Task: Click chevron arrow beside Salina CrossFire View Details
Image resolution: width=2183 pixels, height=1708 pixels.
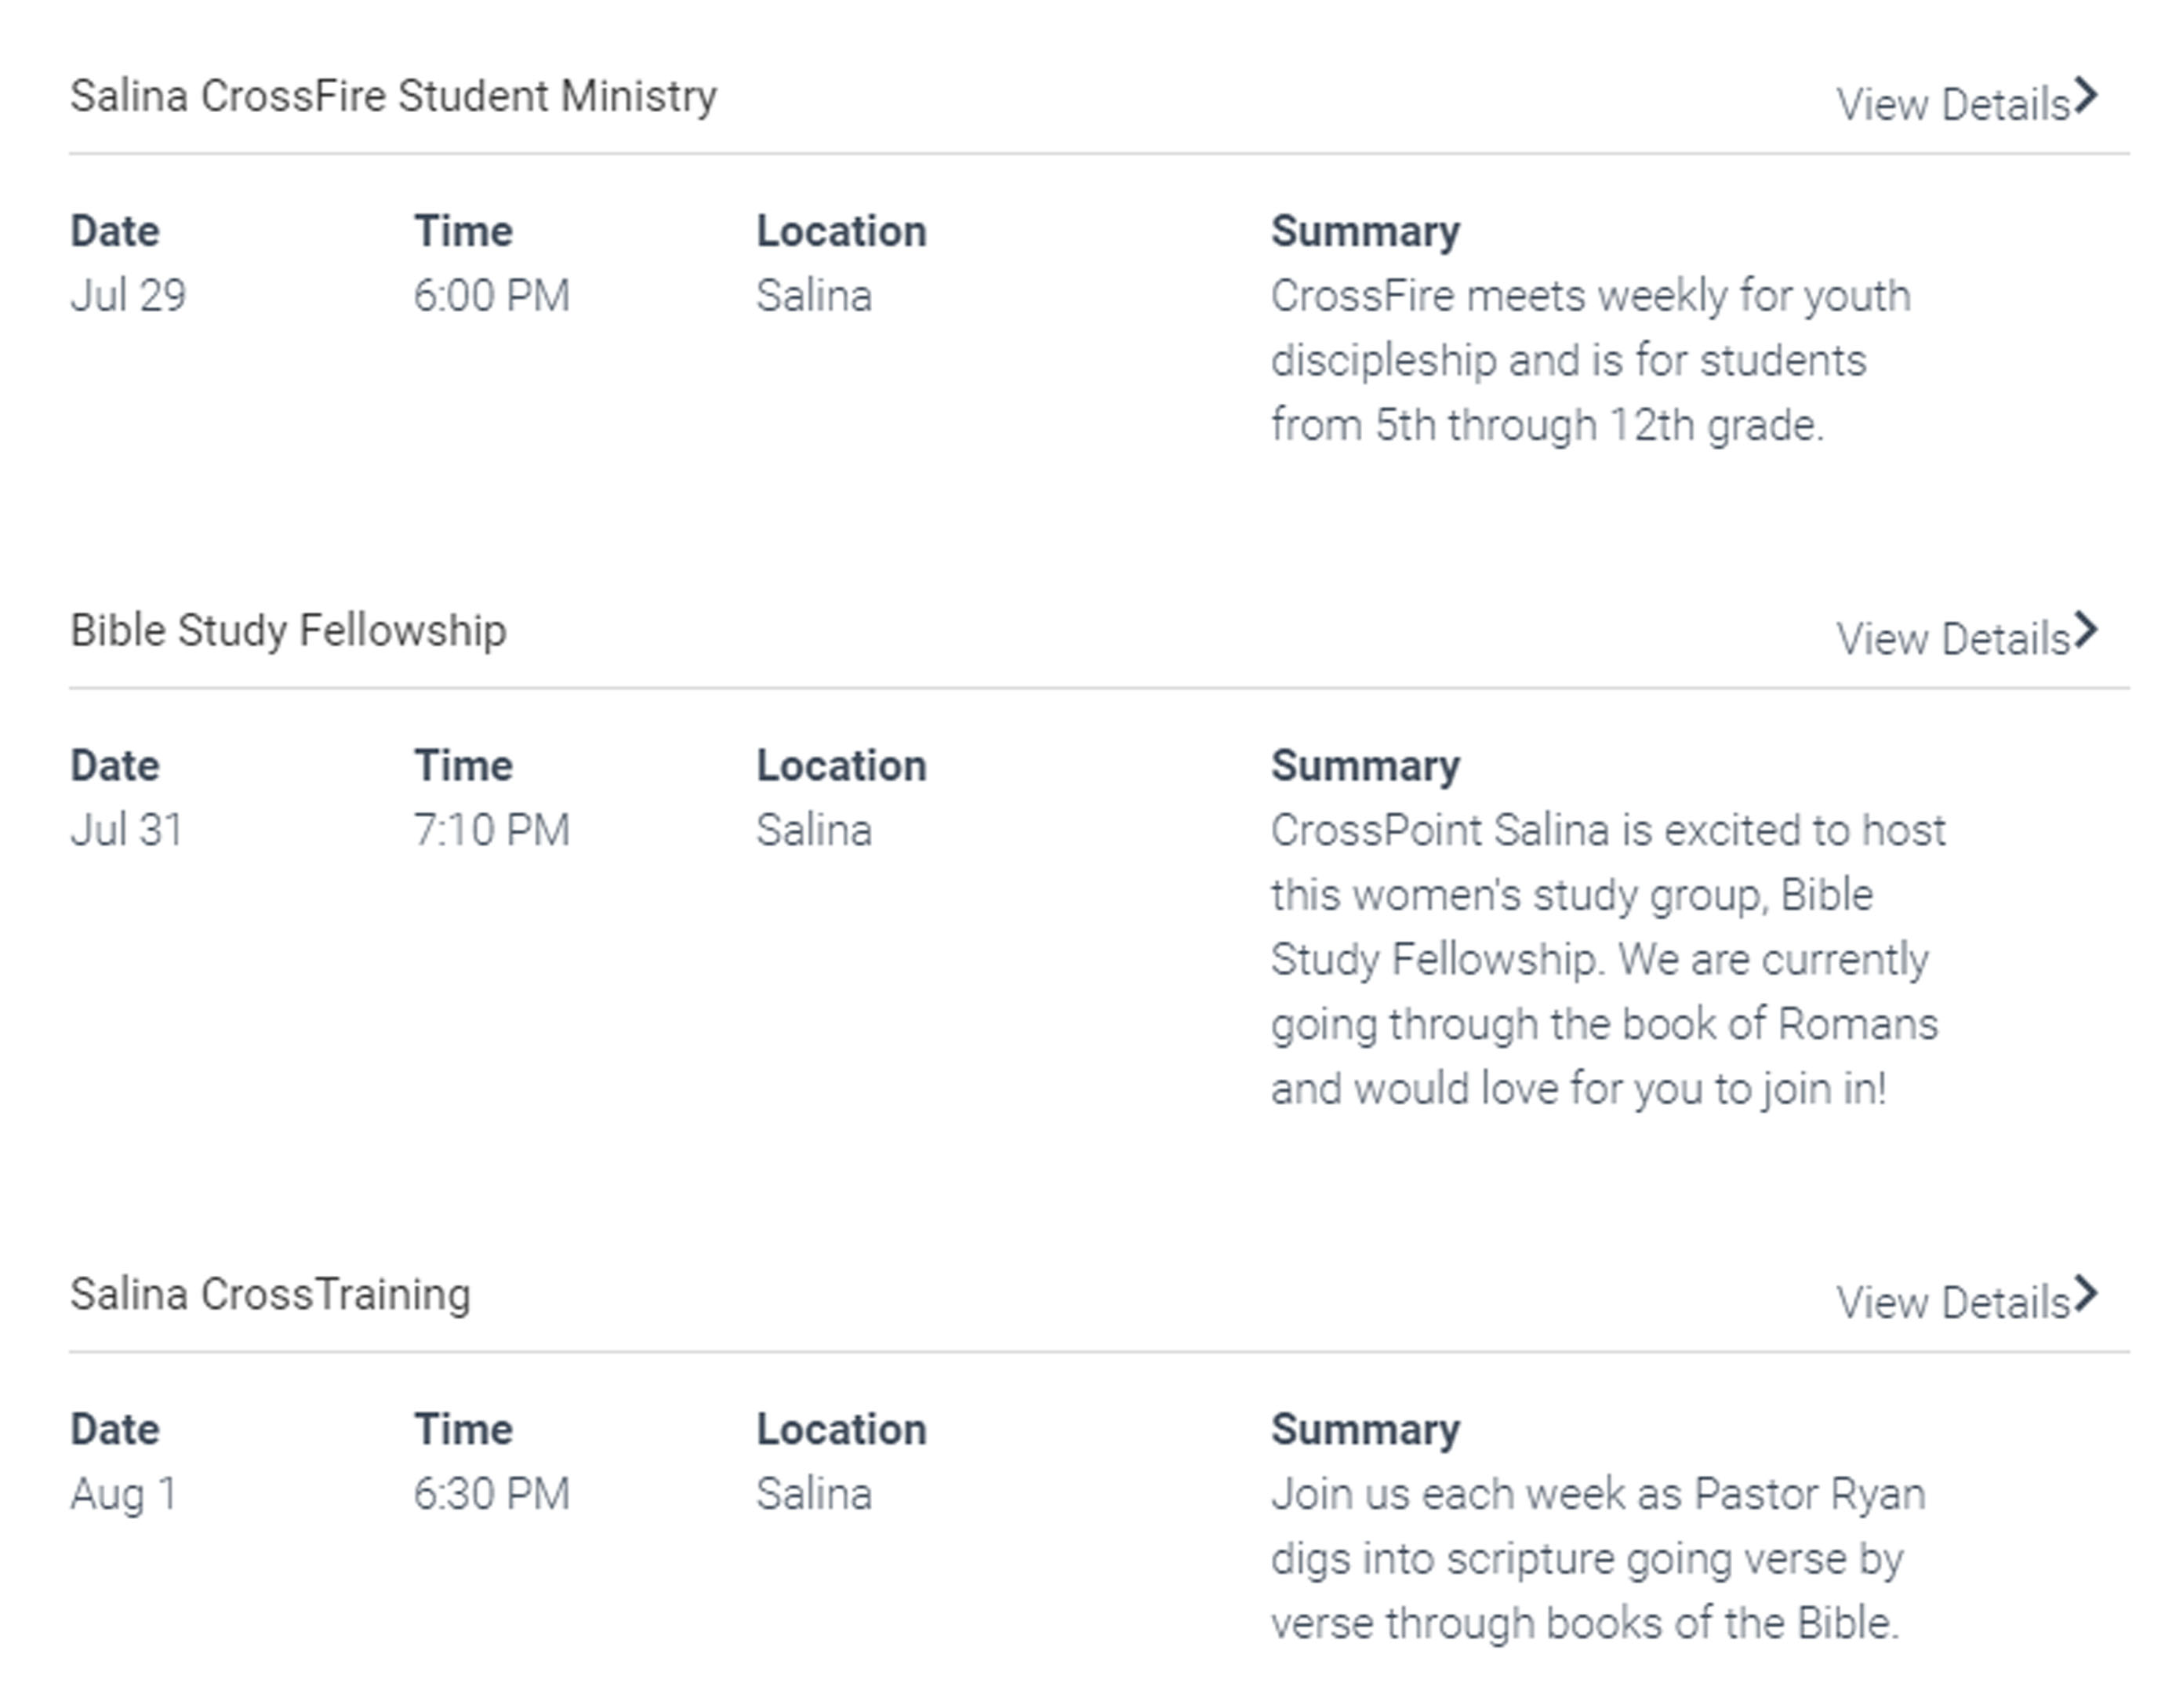Action: click(2085, 96)
